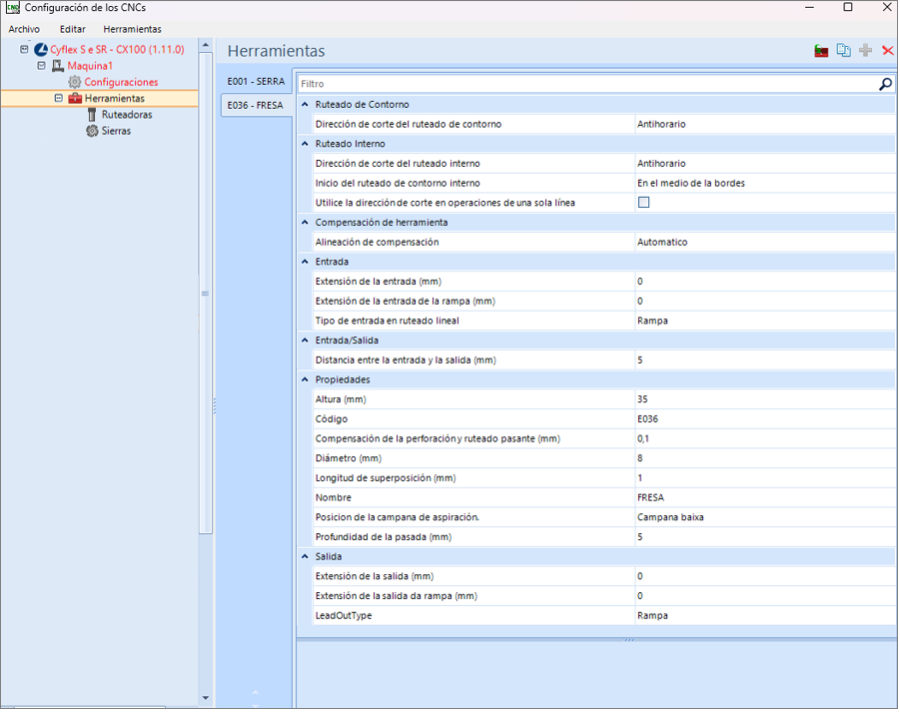Open the Archivo menu
Image resolution: width=900 pixels, height=715 pixels.
point(24,29)
